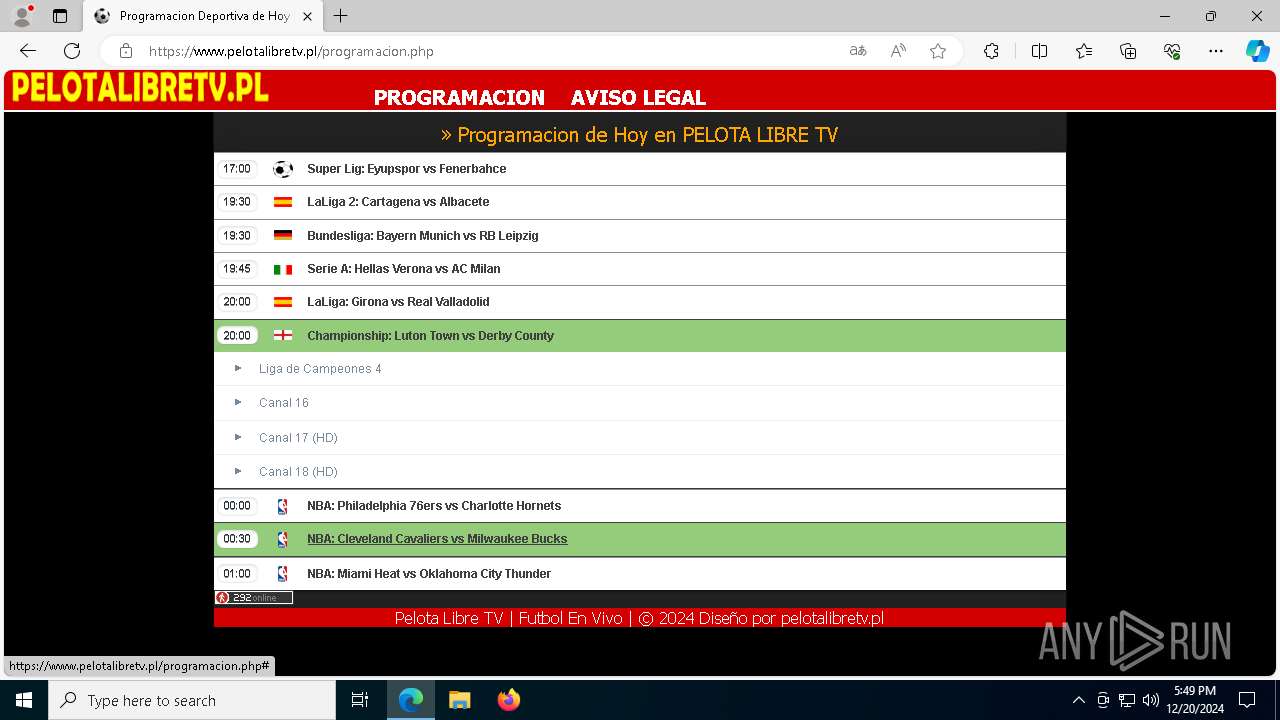Toggle split screen view icon
Viewport: 1280px width, 720px height.
click(x=1039, y=51)
